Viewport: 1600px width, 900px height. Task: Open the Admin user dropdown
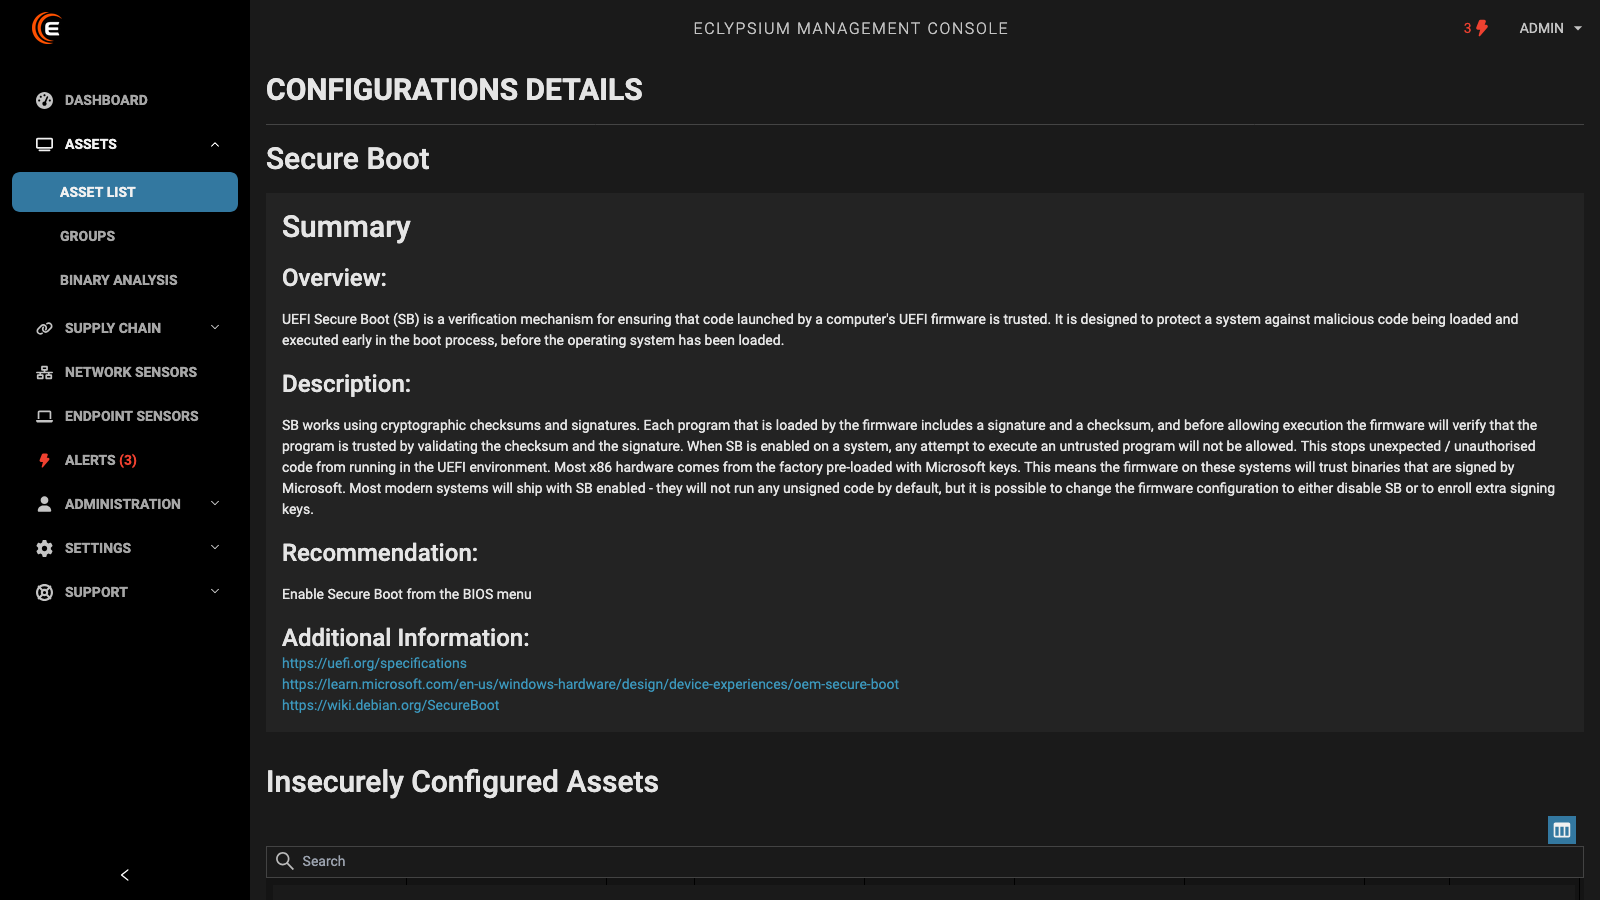1550,28
